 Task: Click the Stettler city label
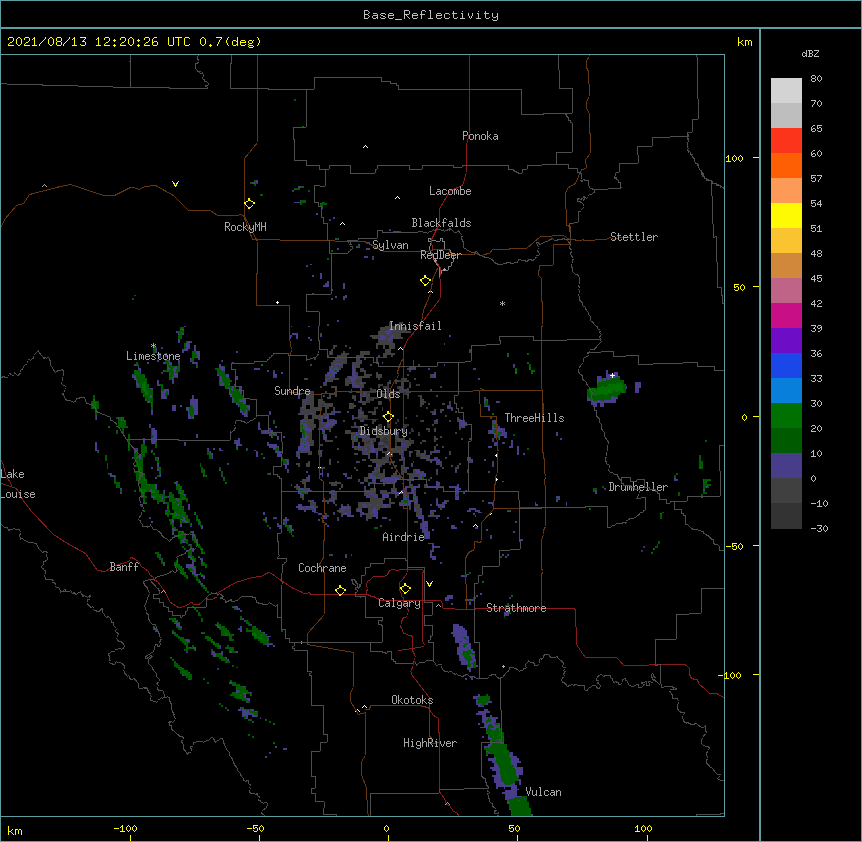(634, 237)
